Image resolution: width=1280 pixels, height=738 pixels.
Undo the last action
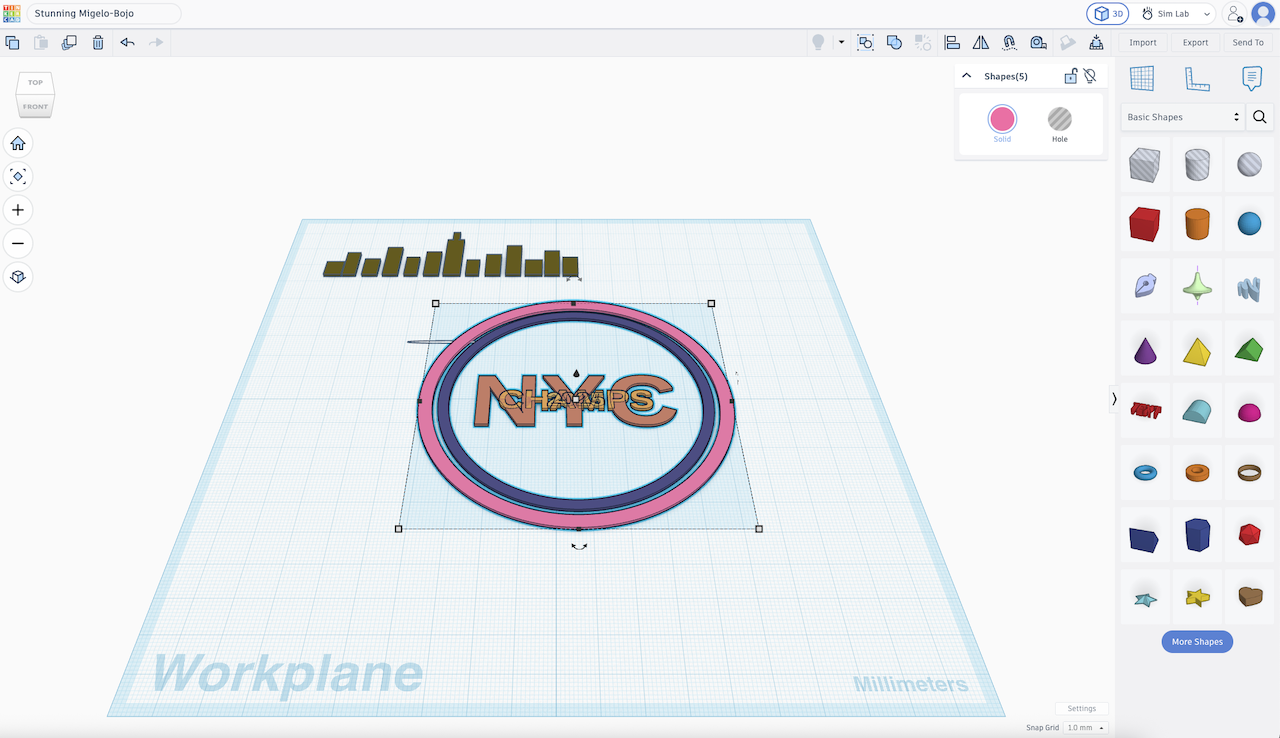[127, 43]
